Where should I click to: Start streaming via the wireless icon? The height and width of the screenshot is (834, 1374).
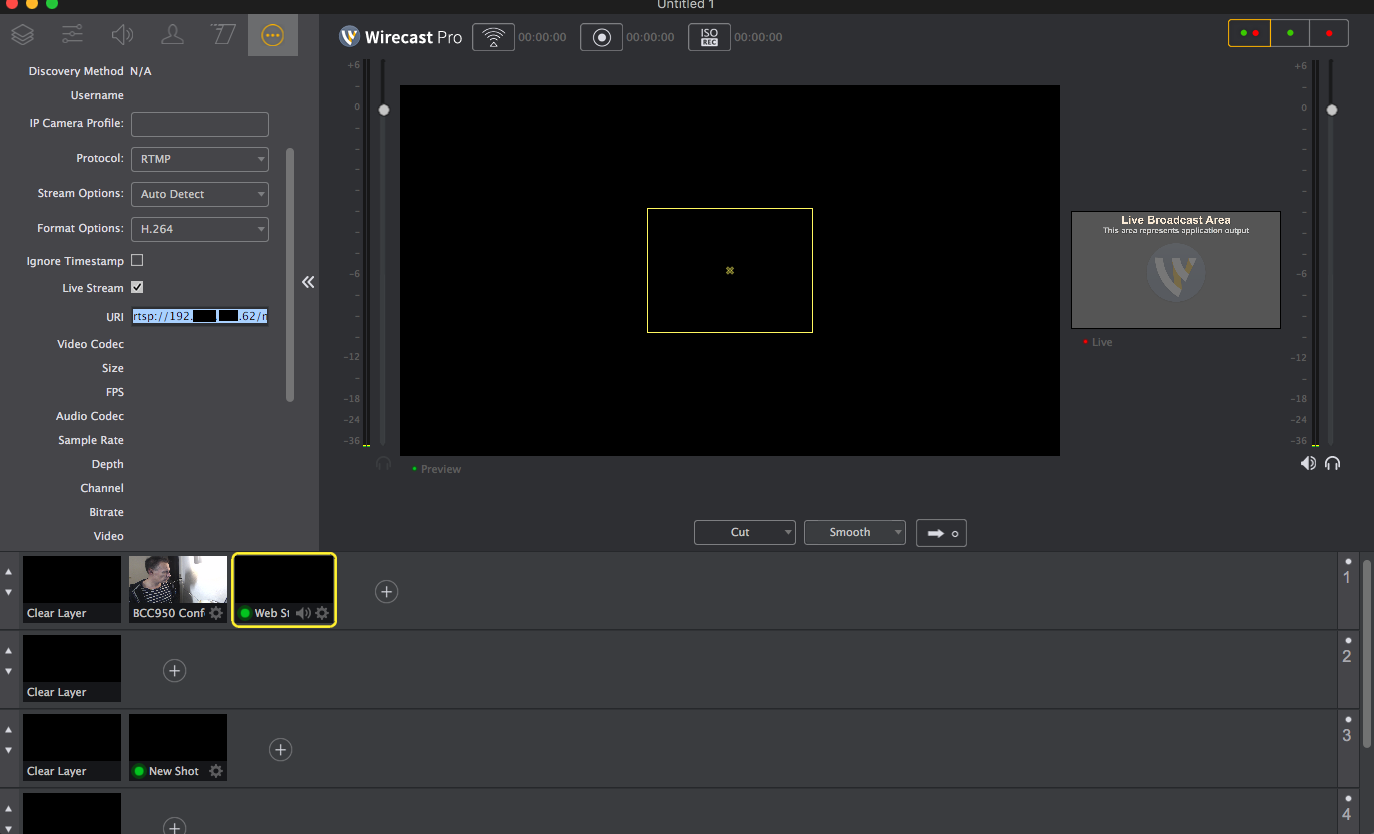tap(493, 37)
